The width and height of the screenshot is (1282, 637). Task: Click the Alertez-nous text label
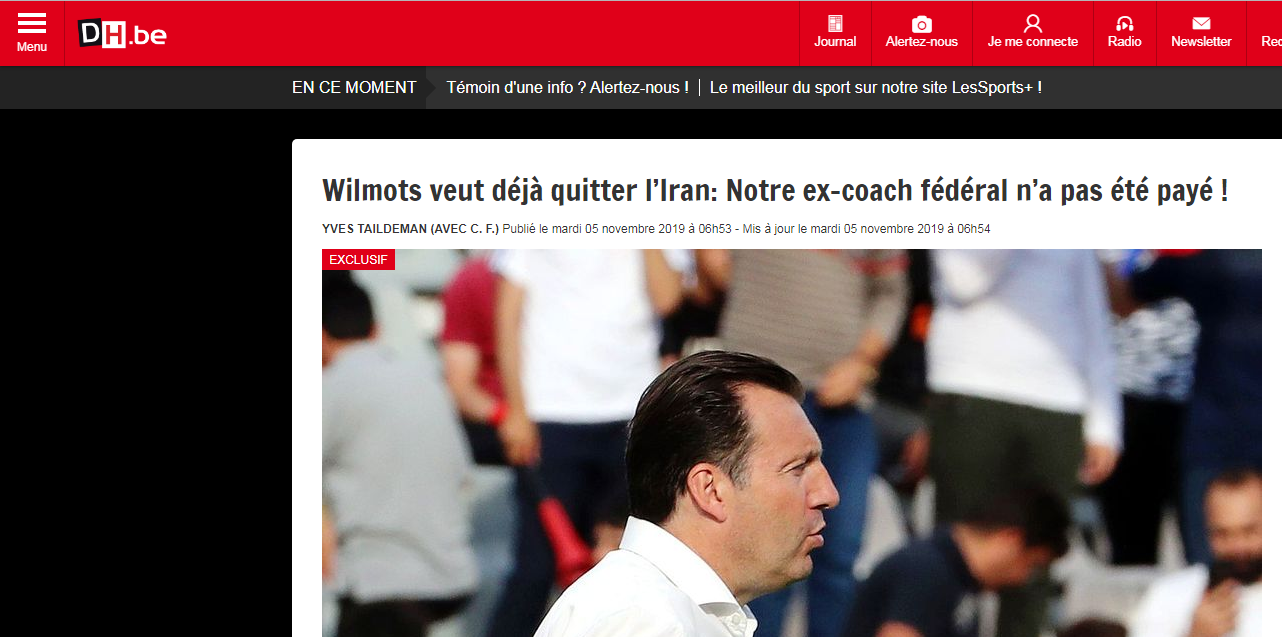(922, 42)
